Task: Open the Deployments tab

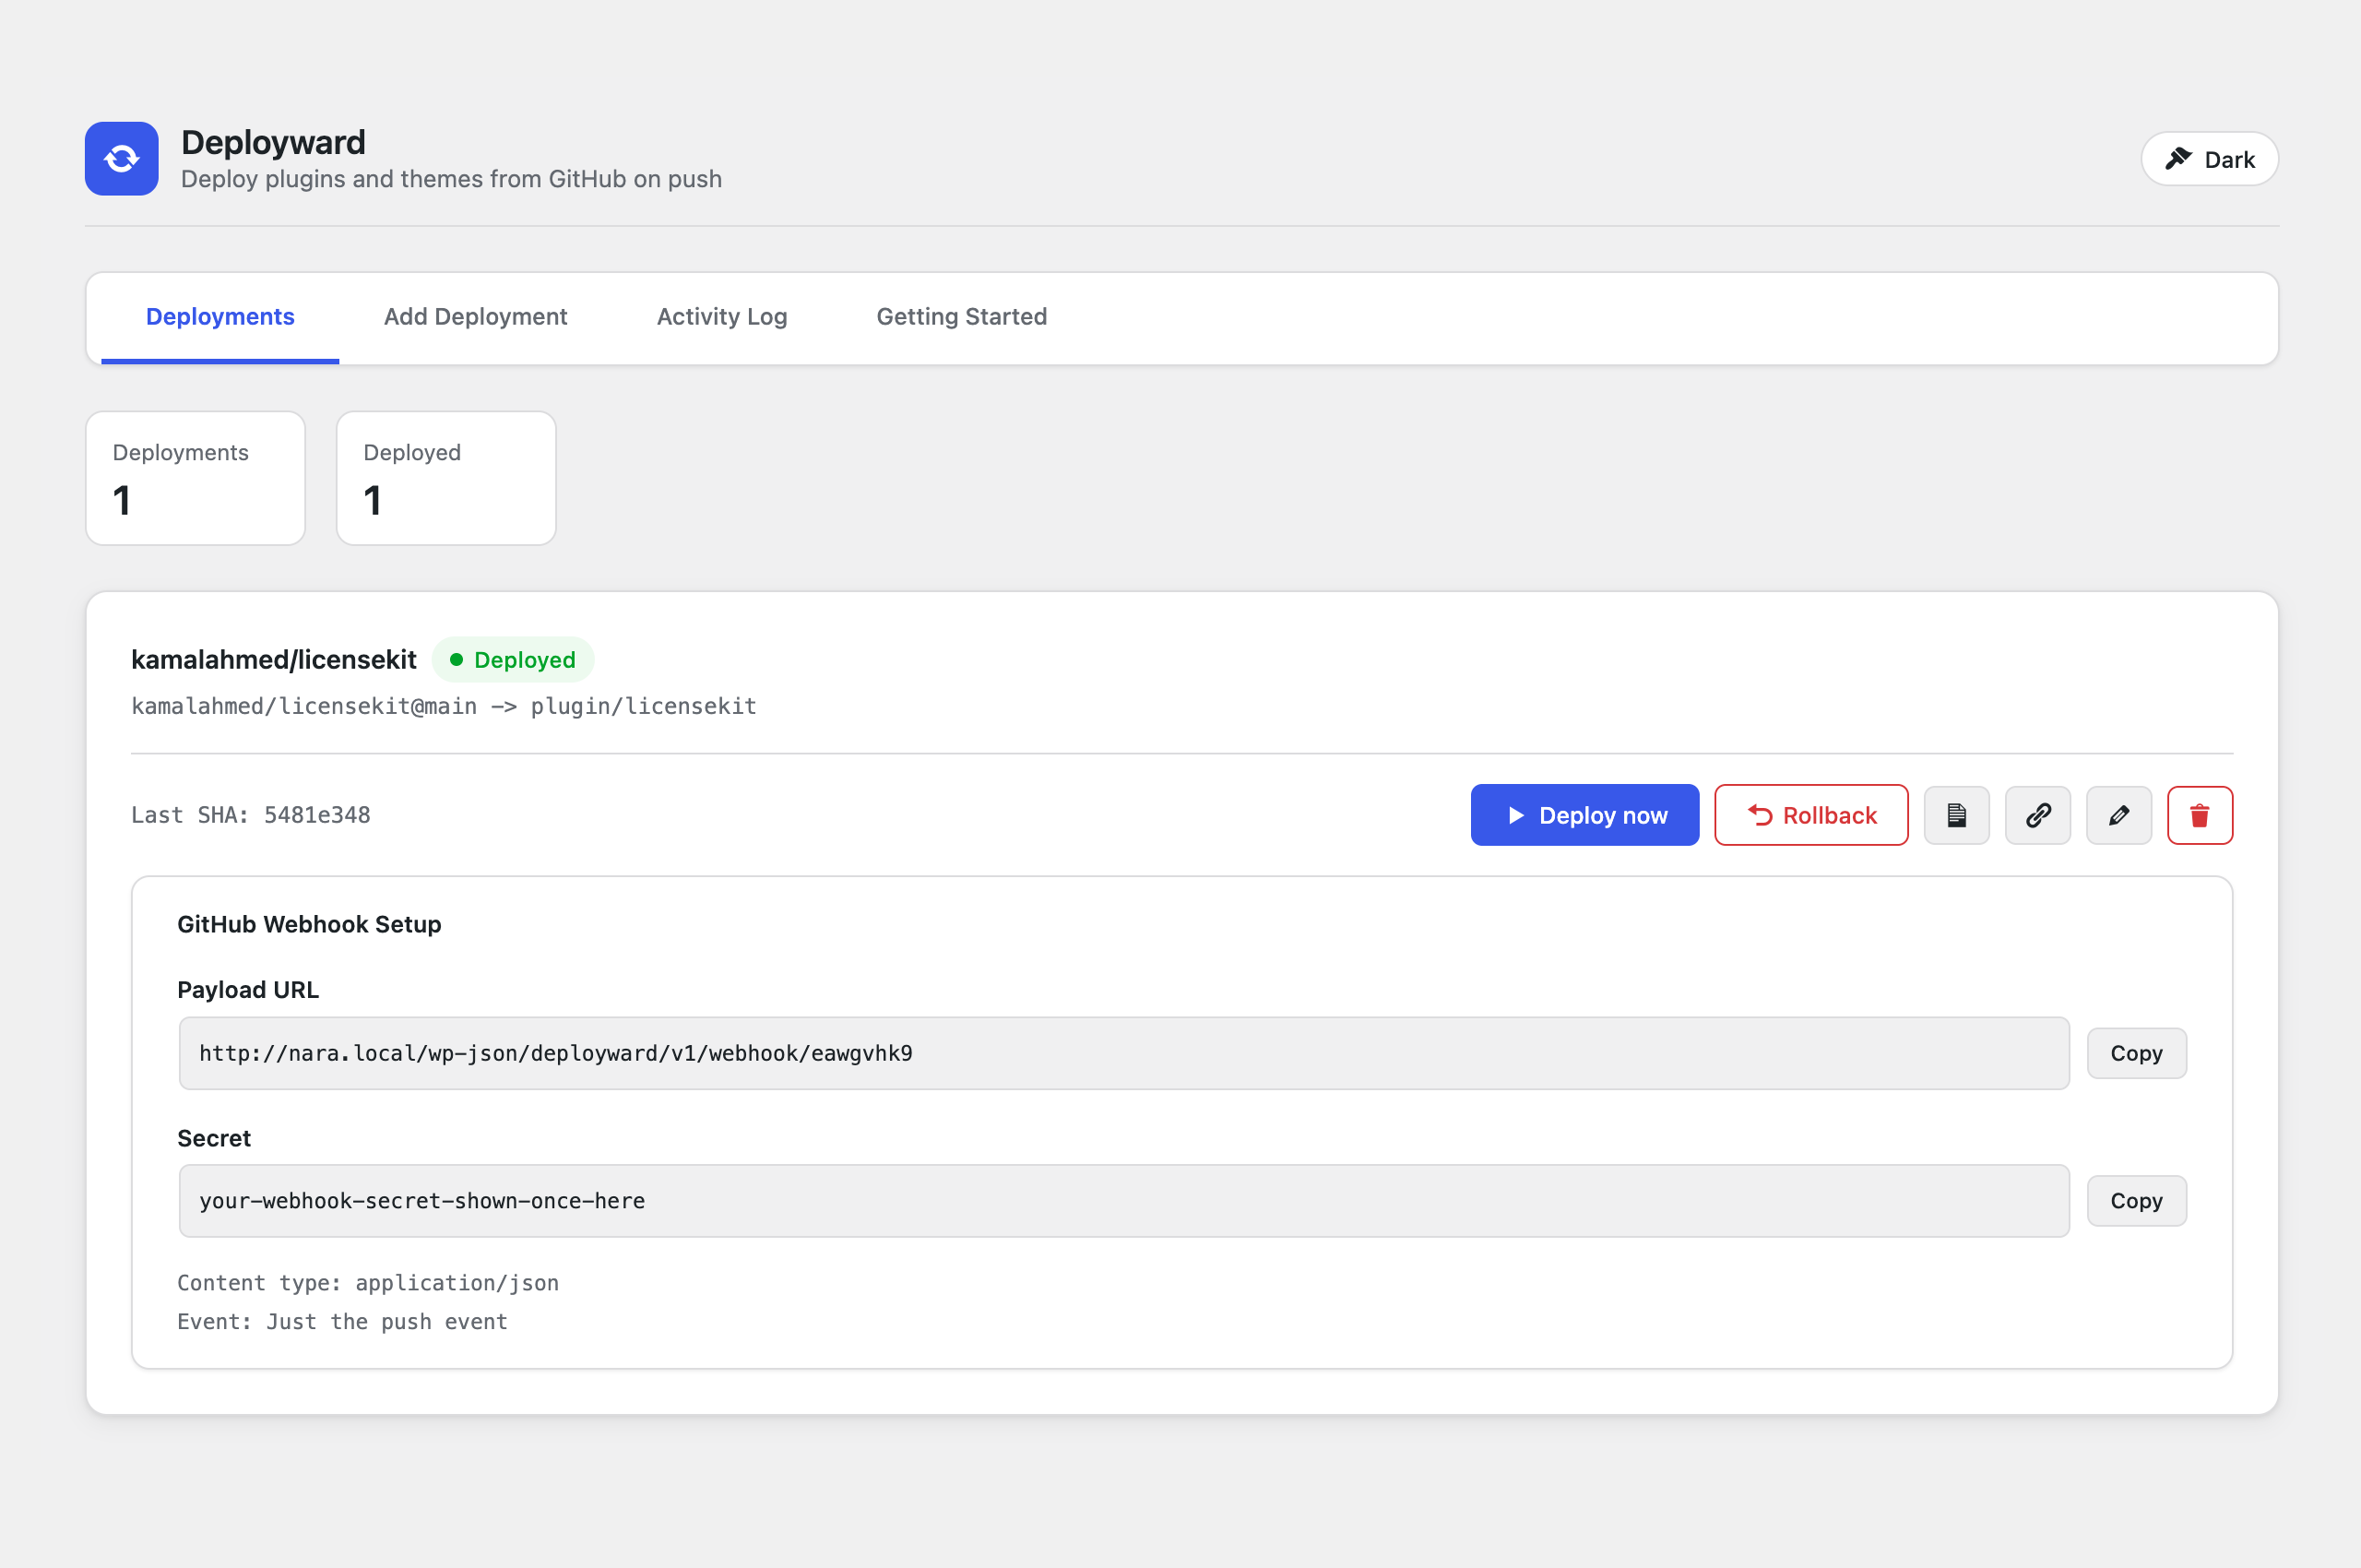Action: pos(220,317)
